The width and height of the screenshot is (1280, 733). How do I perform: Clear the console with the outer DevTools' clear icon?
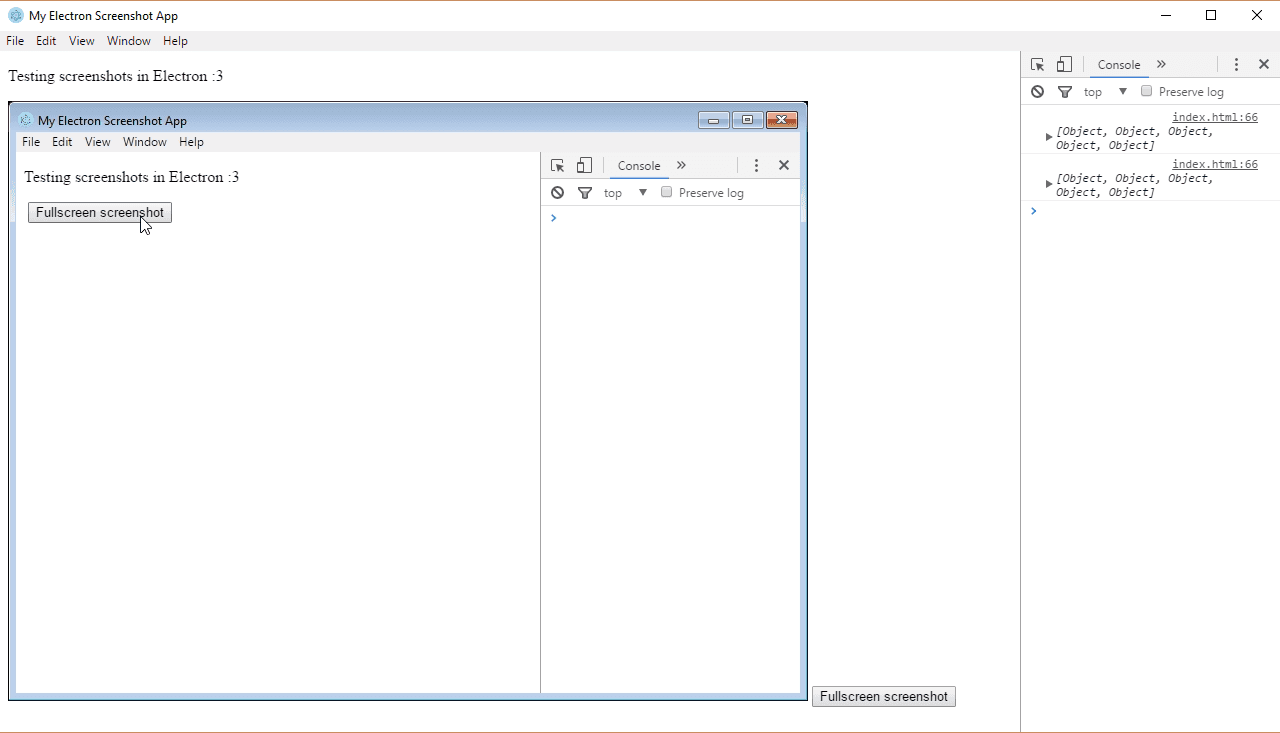coord(1038,92)
